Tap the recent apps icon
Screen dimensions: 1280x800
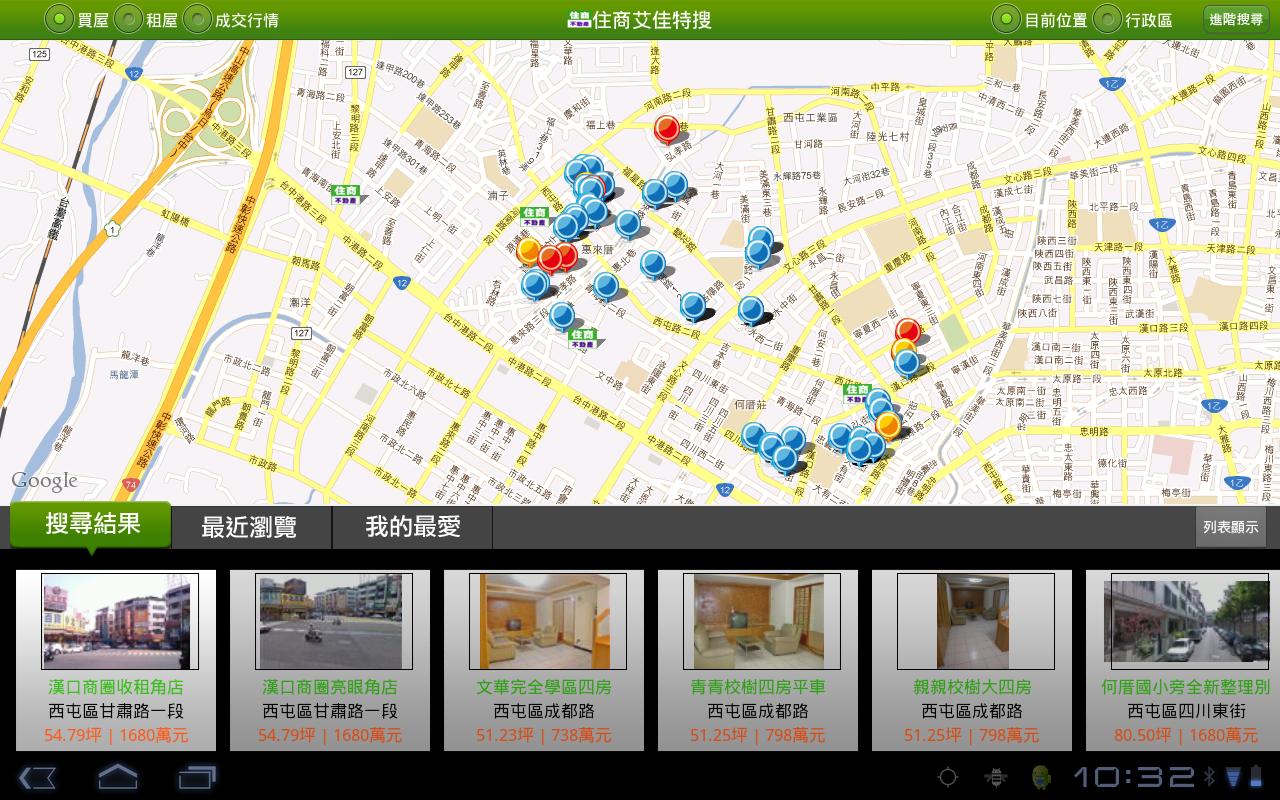[x=197, y=777]
